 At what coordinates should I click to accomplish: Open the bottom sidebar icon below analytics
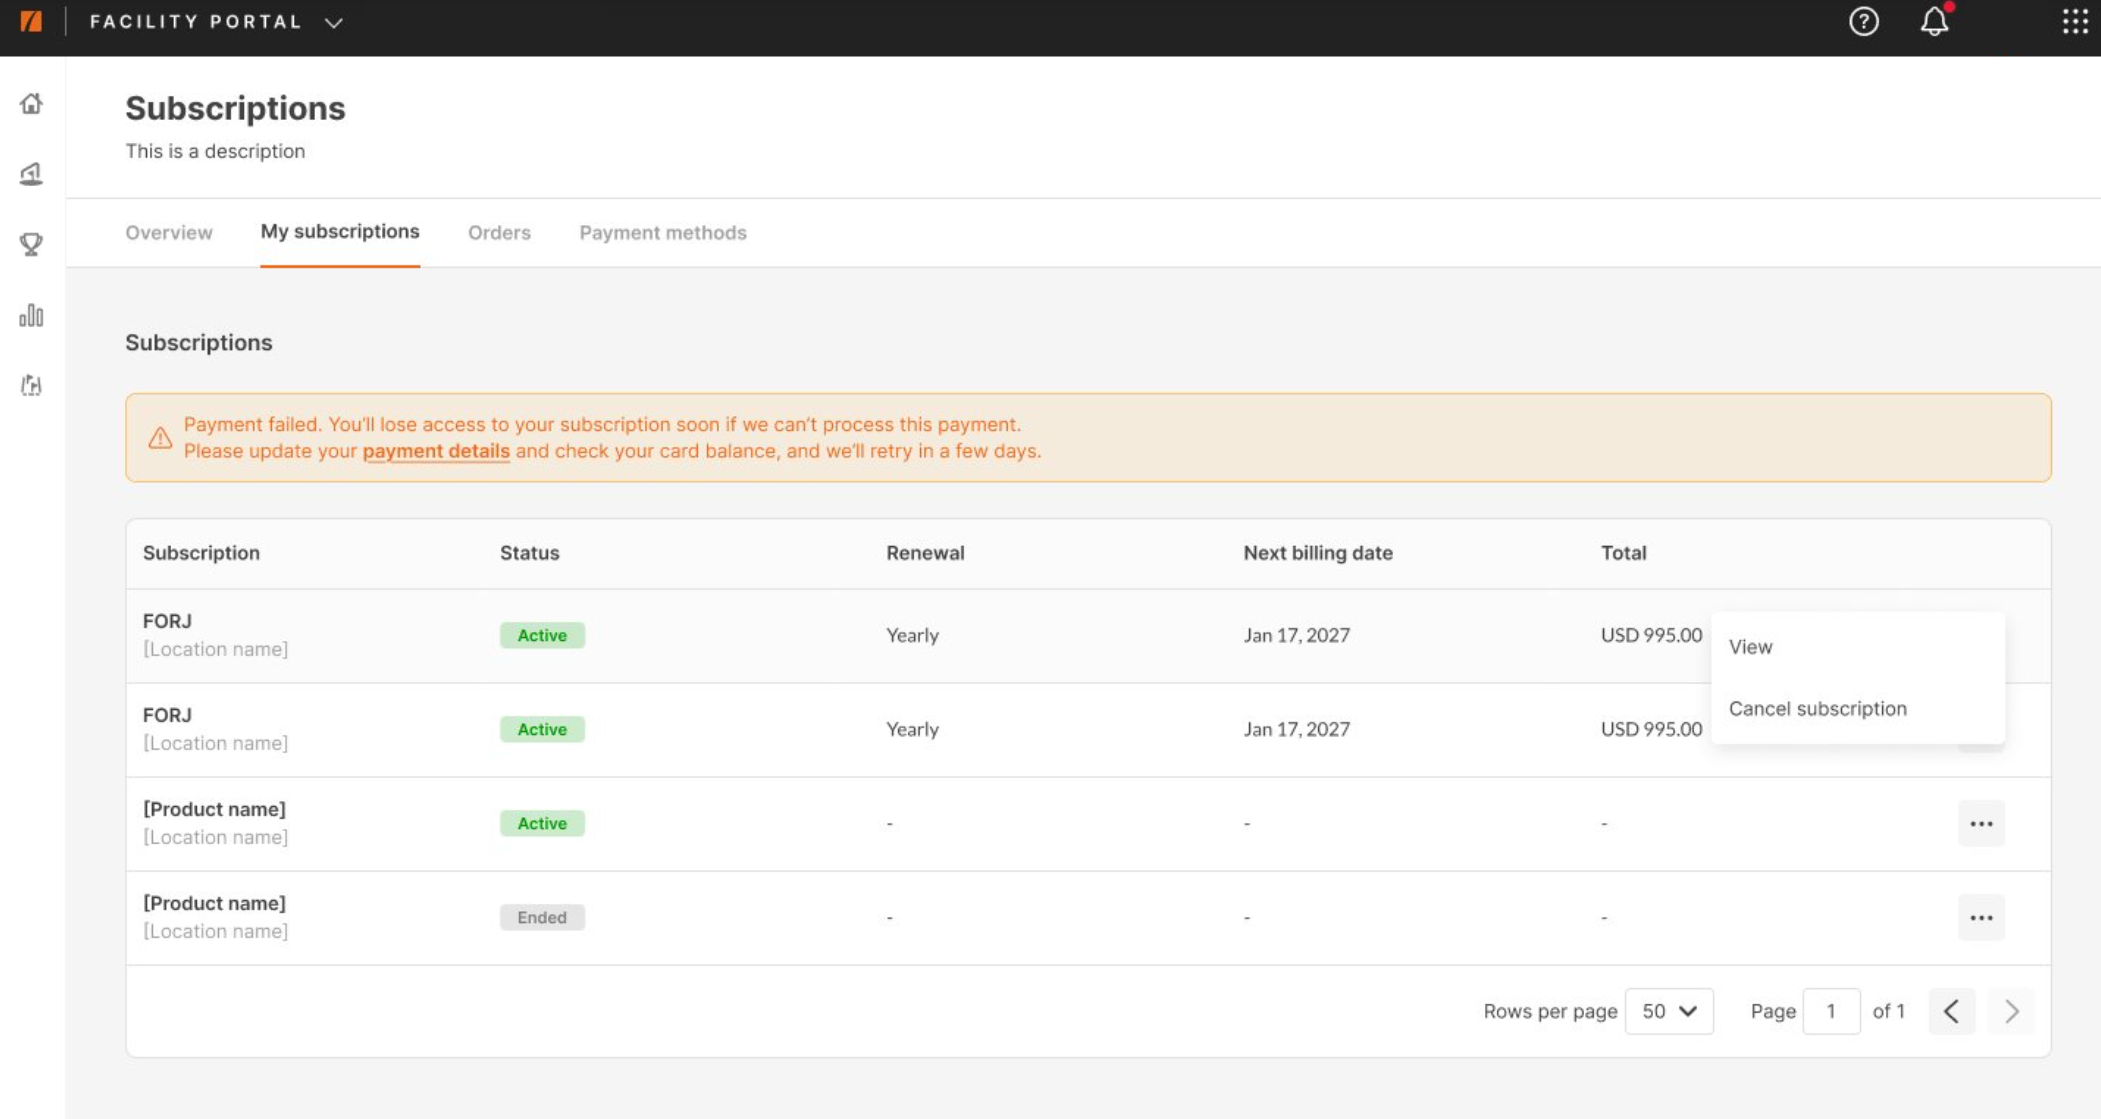coord(31,386)
